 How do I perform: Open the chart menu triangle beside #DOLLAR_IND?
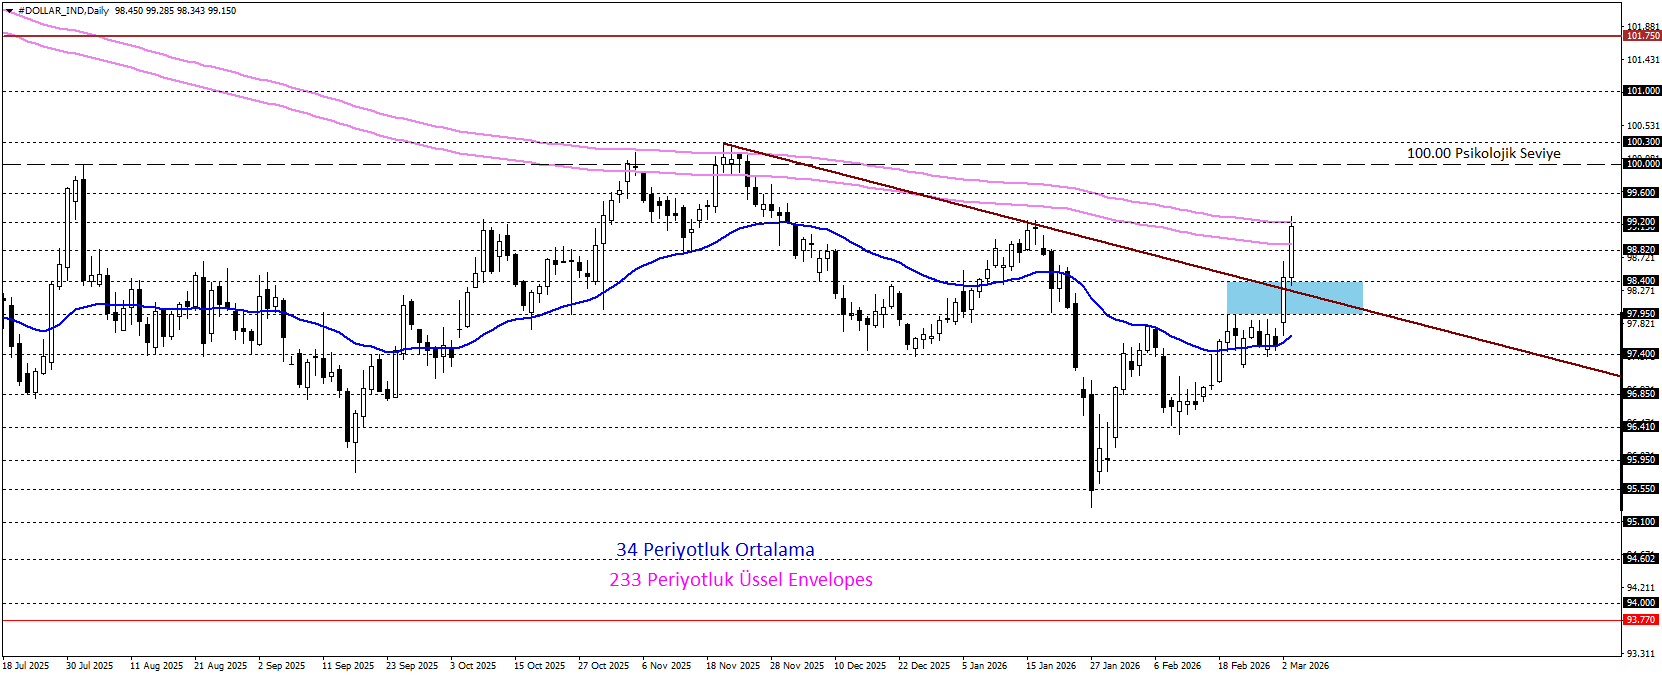(x=9, y=11)
